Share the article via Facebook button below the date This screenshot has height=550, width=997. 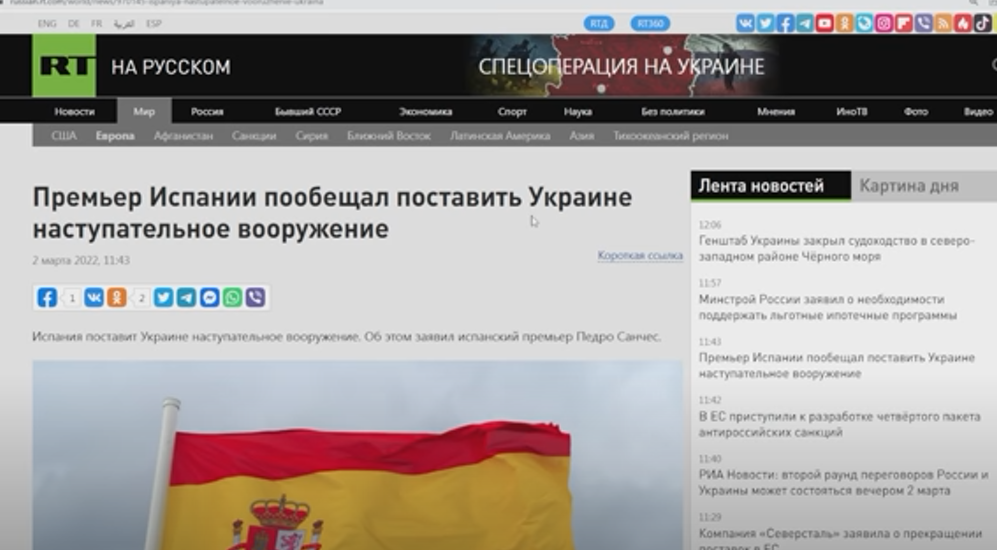coord(47,297)
